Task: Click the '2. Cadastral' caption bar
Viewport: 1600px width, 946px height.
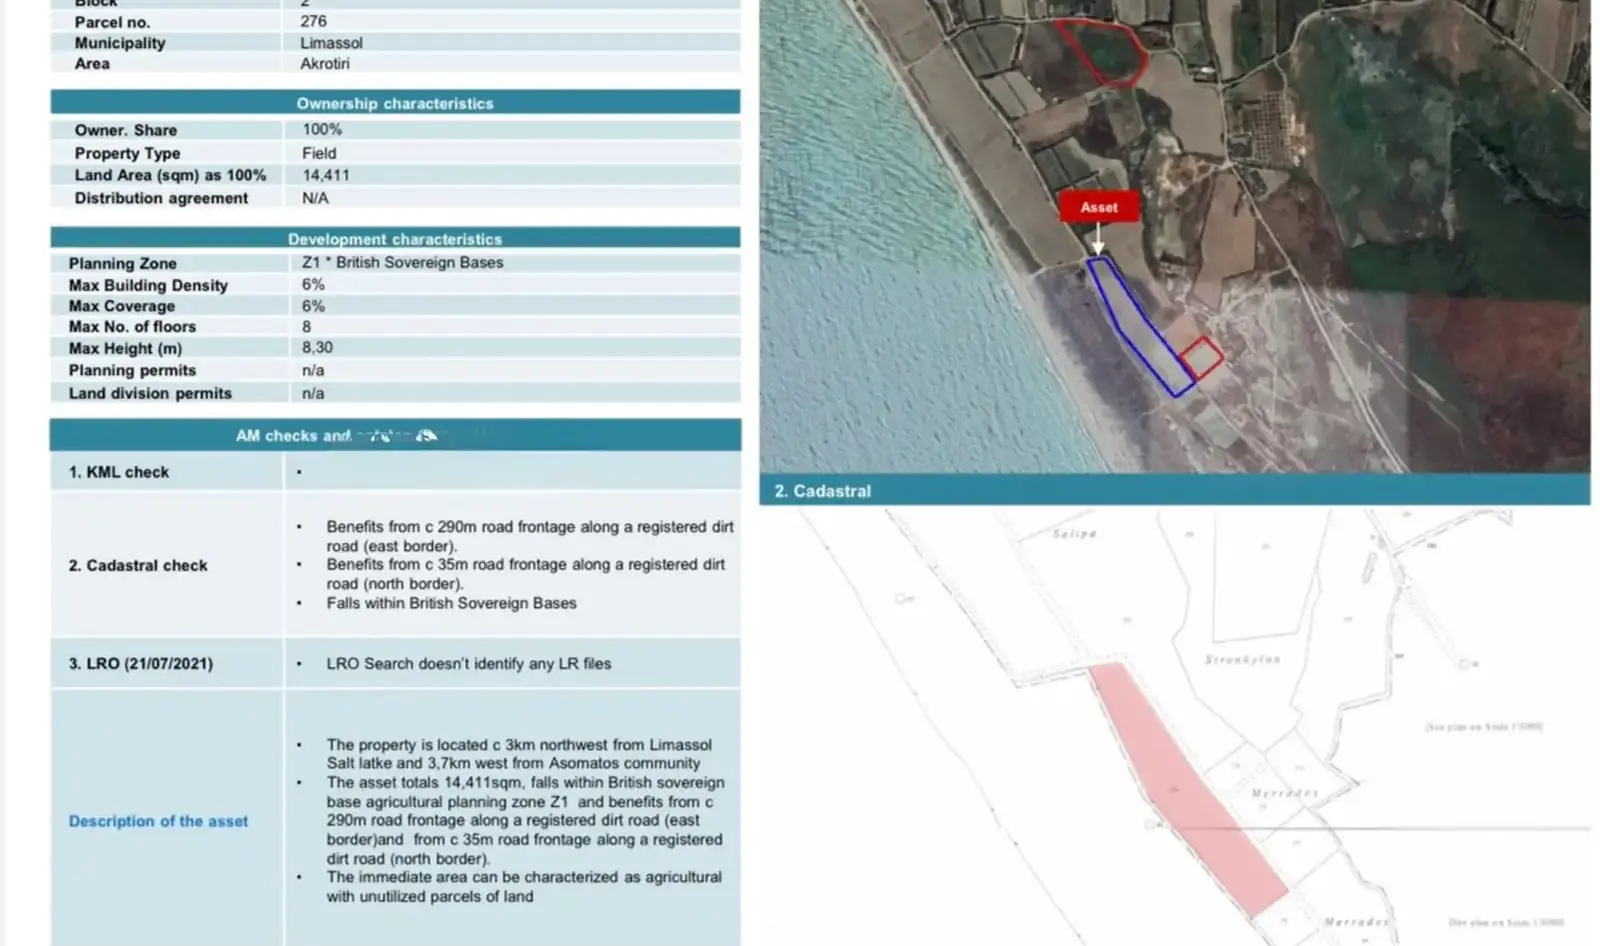Action: coord(1174,490)
